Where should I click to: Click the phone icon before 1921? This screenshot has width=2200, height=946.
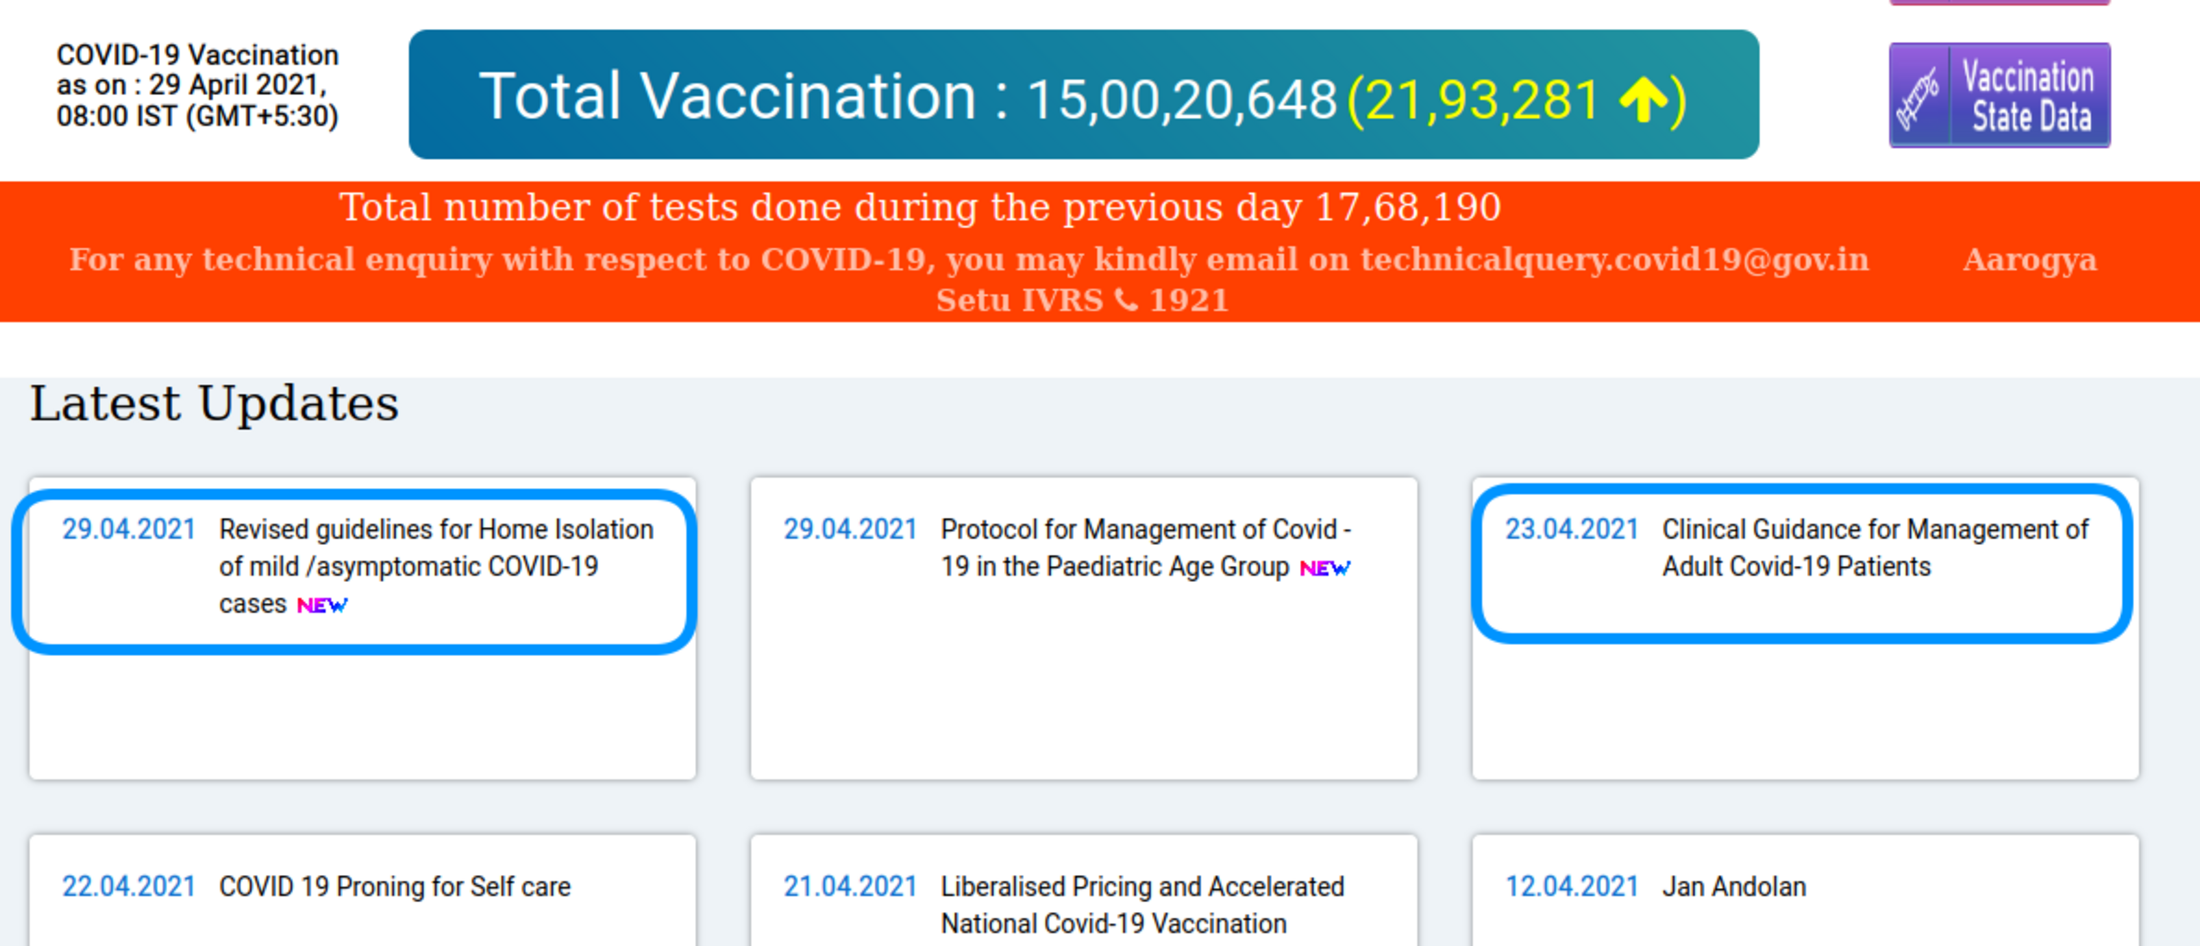click(x=1126, y=300)
